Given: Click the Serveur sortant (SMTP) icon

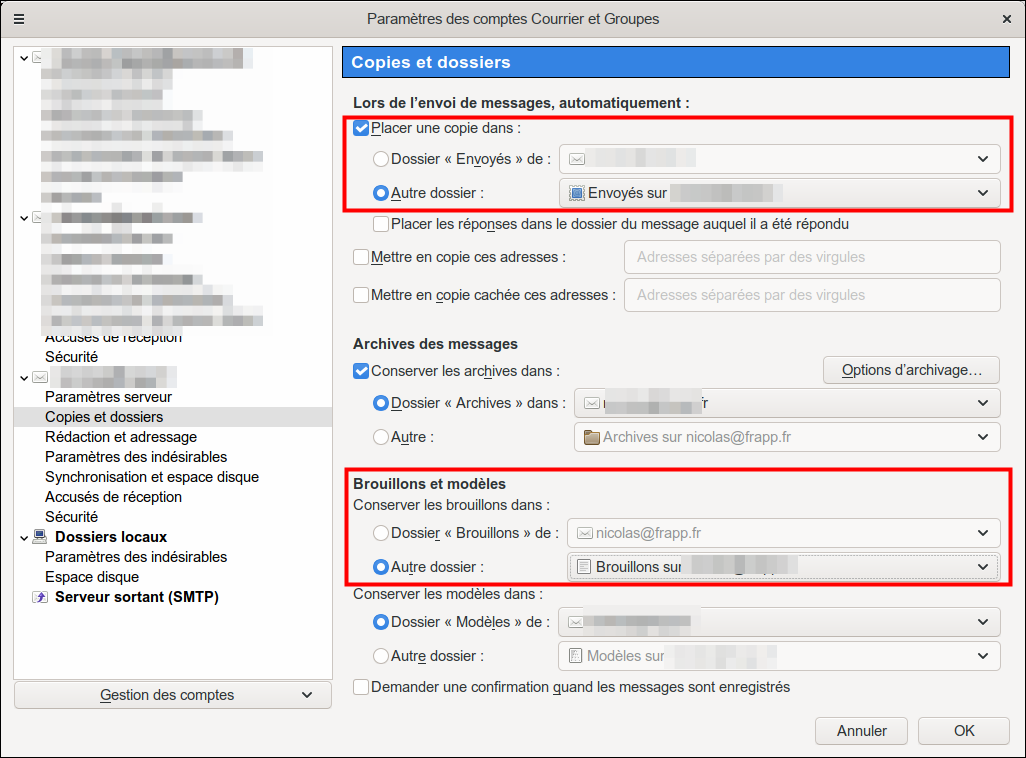Looking at the screenshot, I should 40,597.
